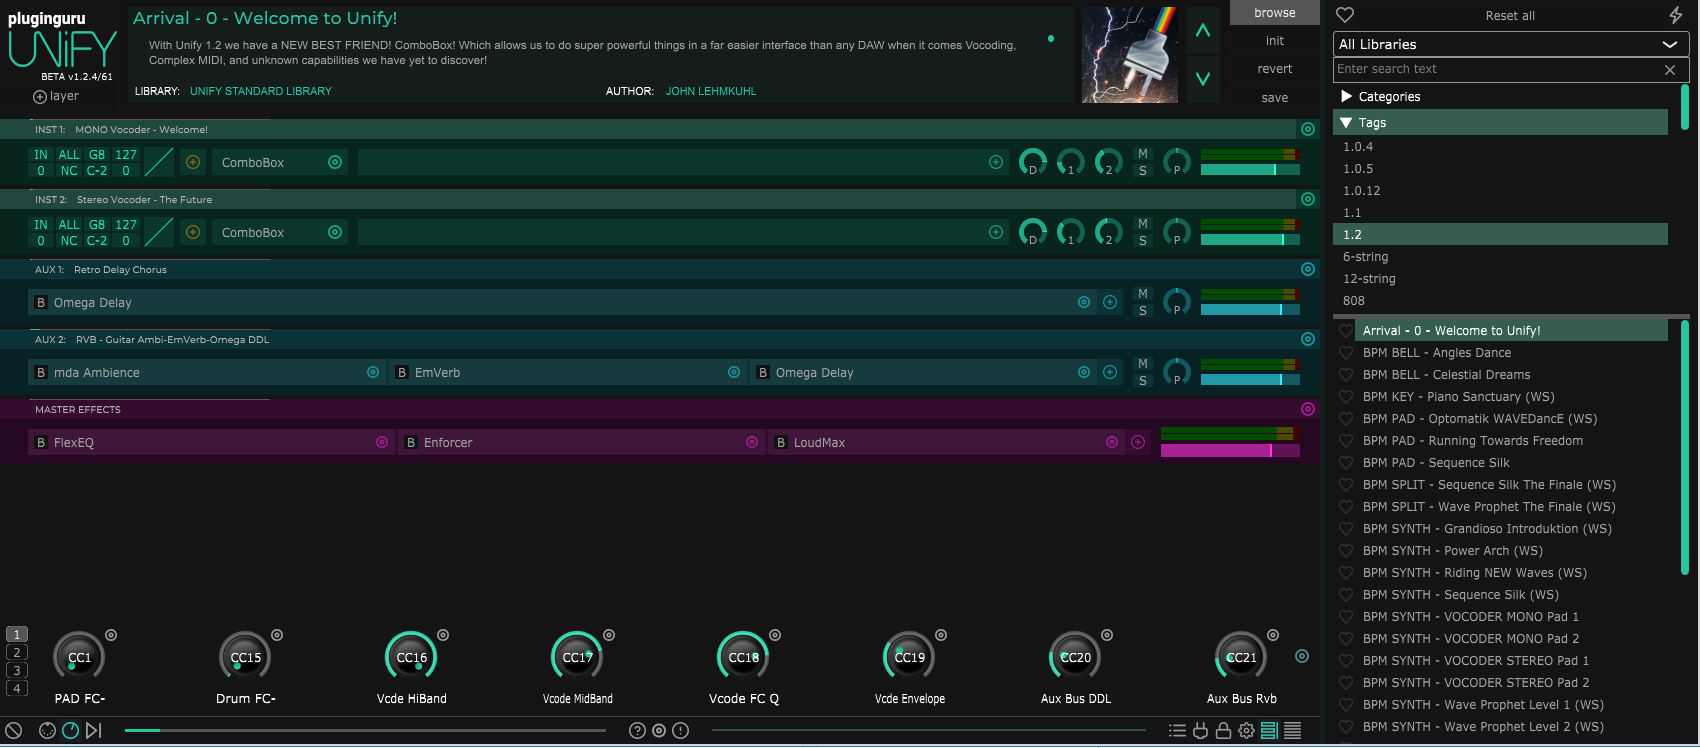Click the add layer plus icon
Screen dimensions: 1700x748
coord(40,97)
